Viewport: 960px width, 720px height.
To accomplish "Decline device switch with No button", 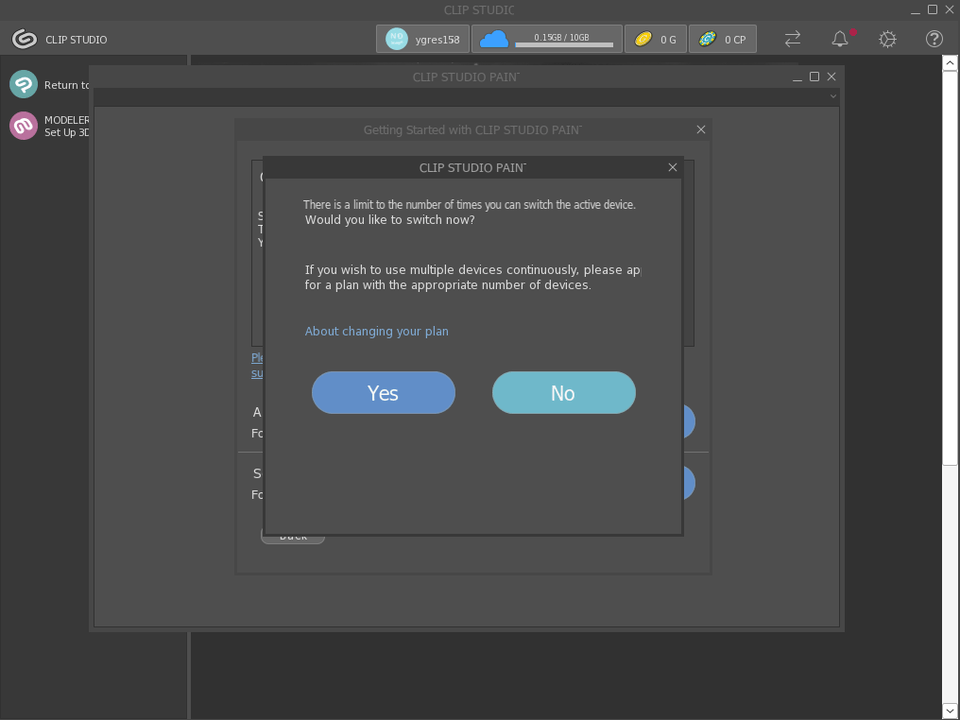I will pos(563,392).
